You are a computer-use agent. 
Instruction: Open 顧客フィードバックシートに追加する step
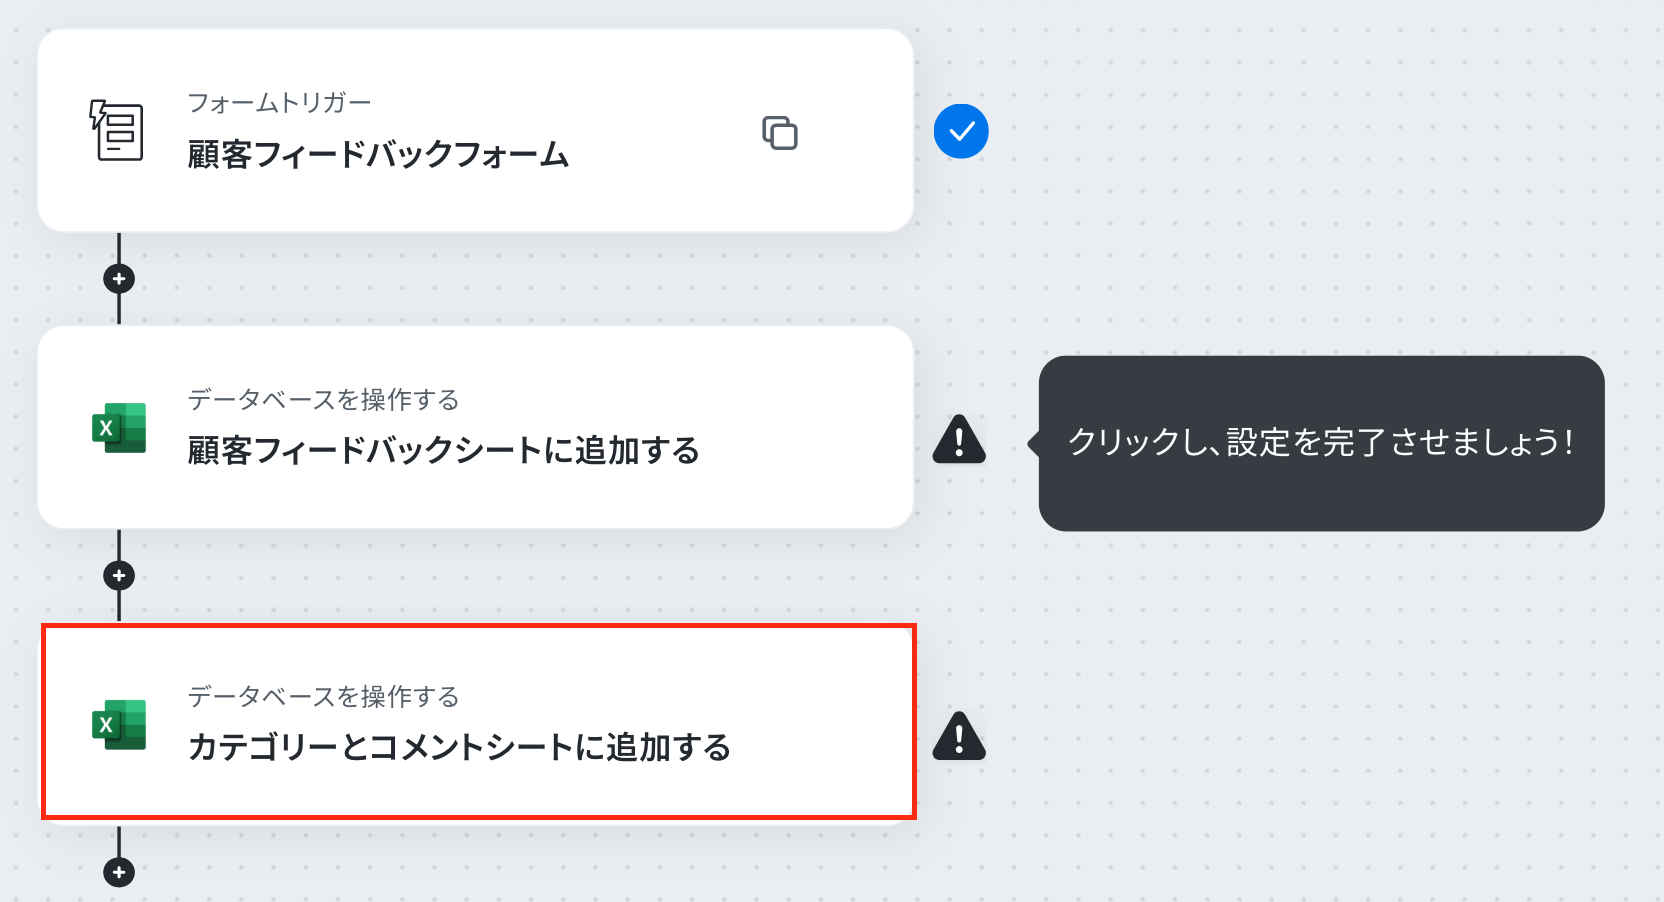click(x=475, y=427)
